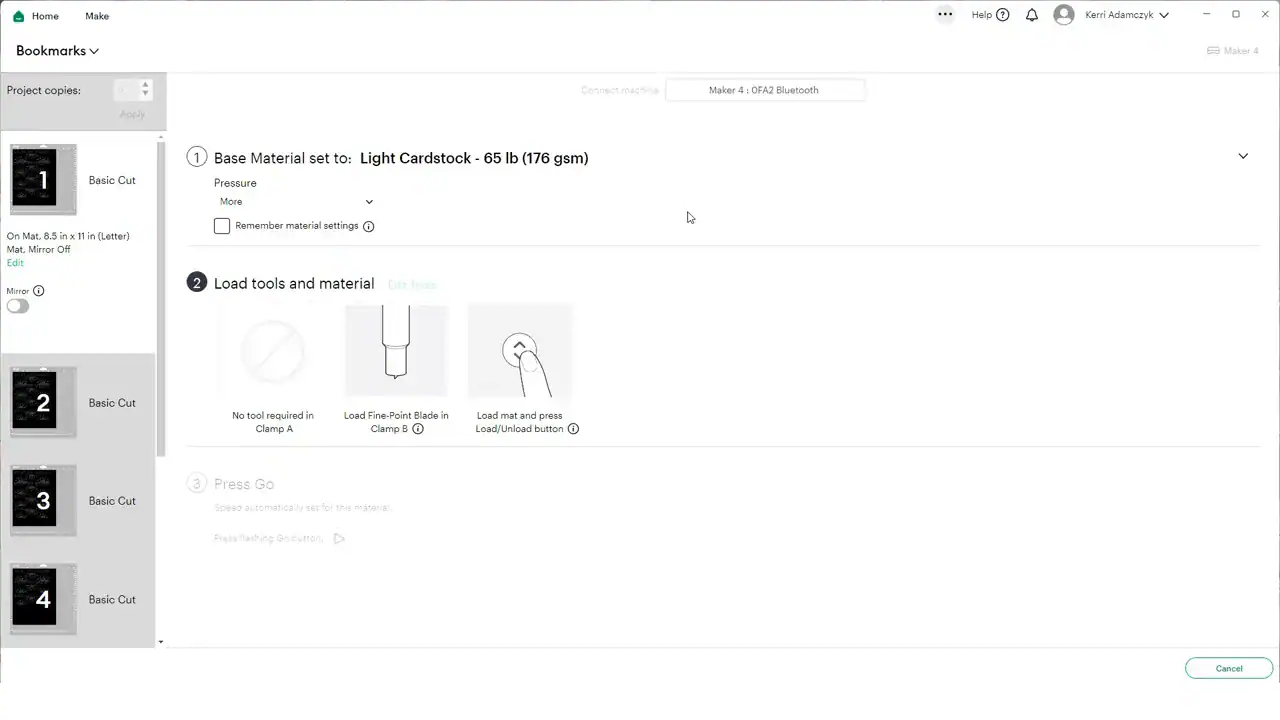Expand the Bookmarks dropdown

pyautogui.click(x=57, y=51)
